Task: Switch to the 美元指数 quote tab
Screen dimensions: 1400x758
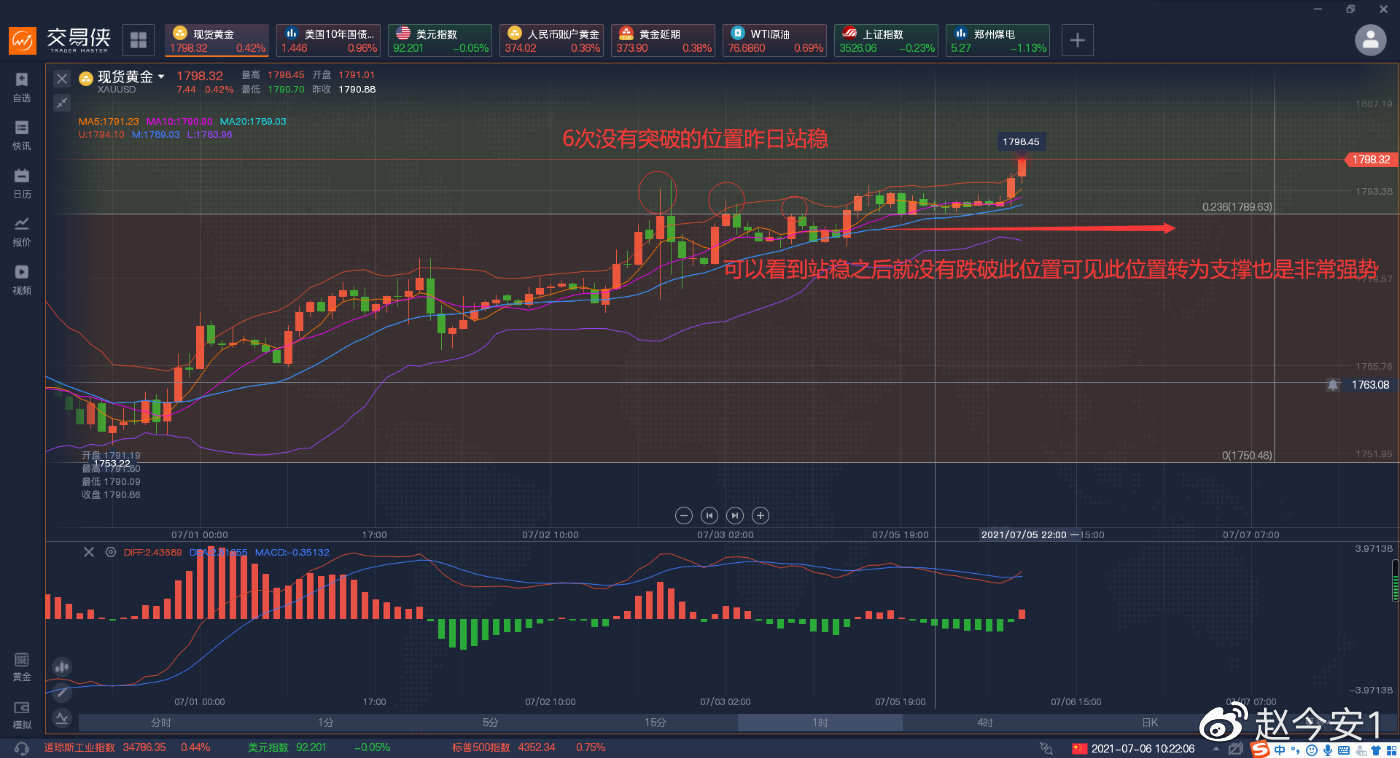Action: [x=440, y=40]
